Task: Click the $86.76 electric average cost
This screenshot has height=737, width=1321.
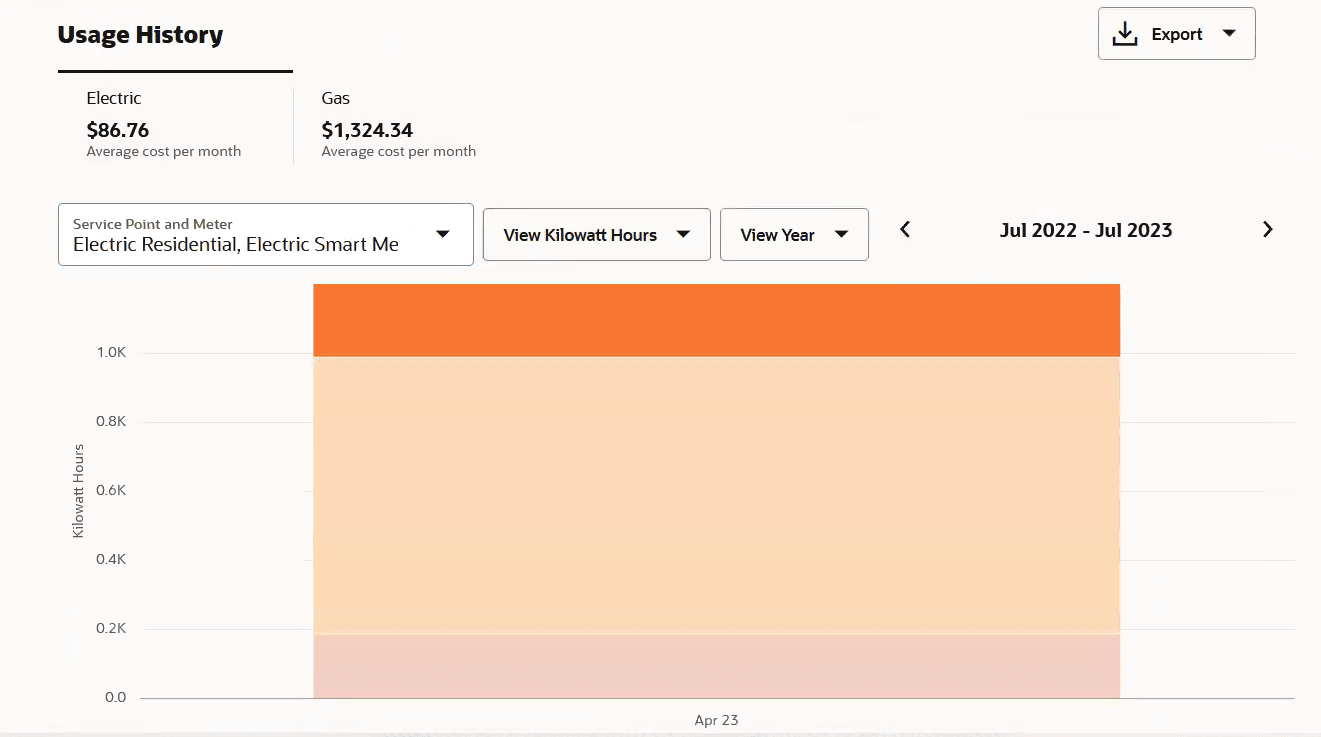Action: click(118, 130)
